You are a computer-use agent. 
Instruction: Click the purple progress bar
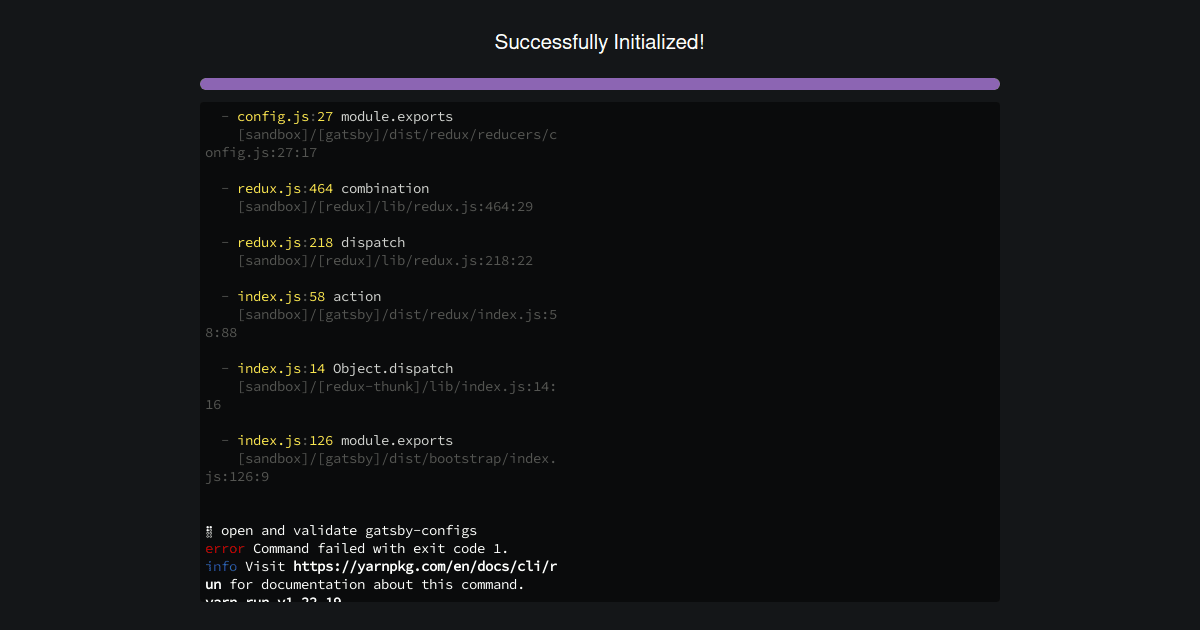(x=600, y=84)
